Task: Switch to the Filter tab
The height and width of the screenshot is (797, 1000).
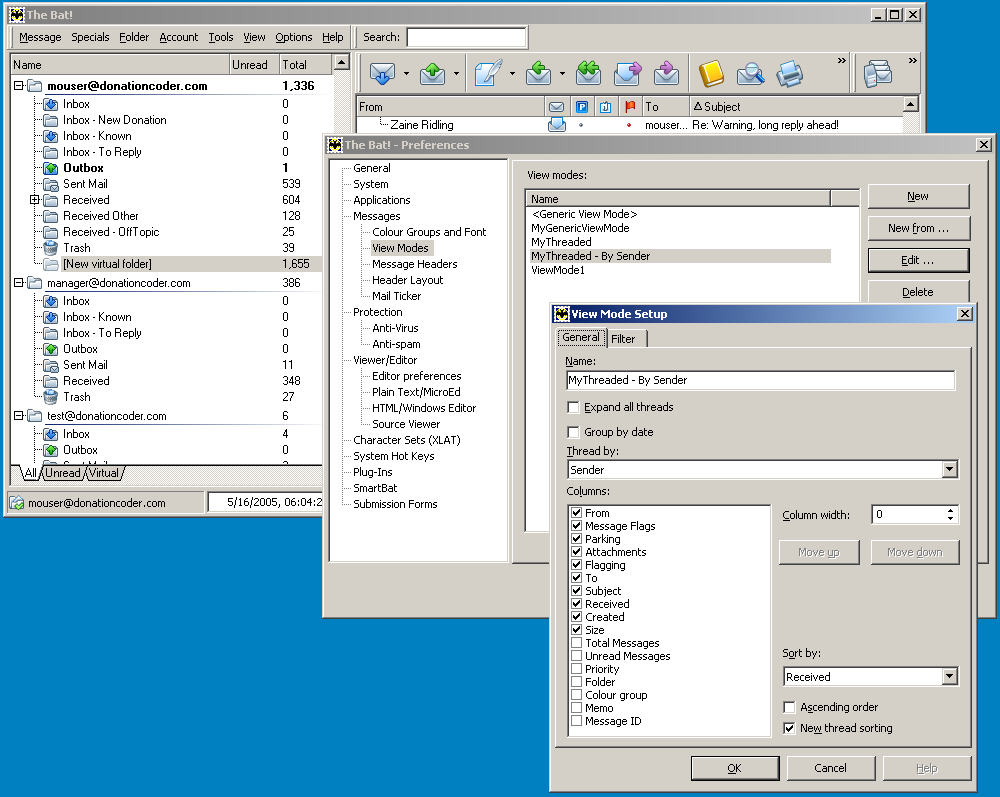Action: pyautogui.click(x=623, y=339)
